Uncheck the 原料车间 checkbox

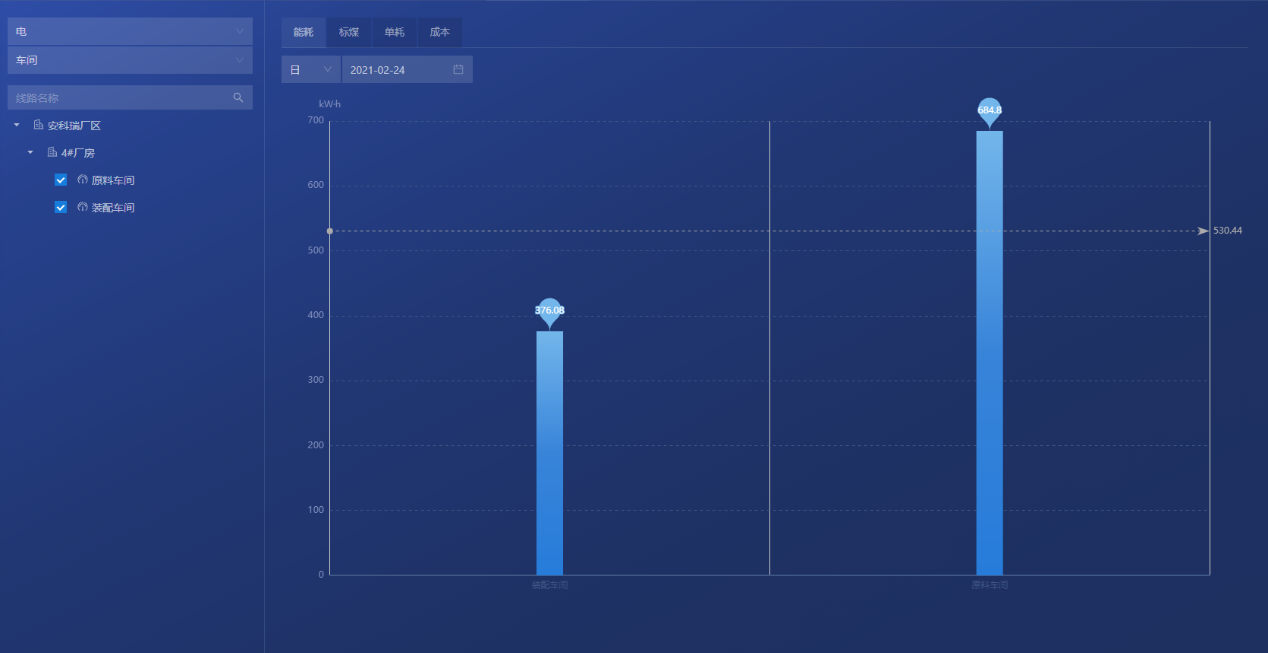pos(61,180)
